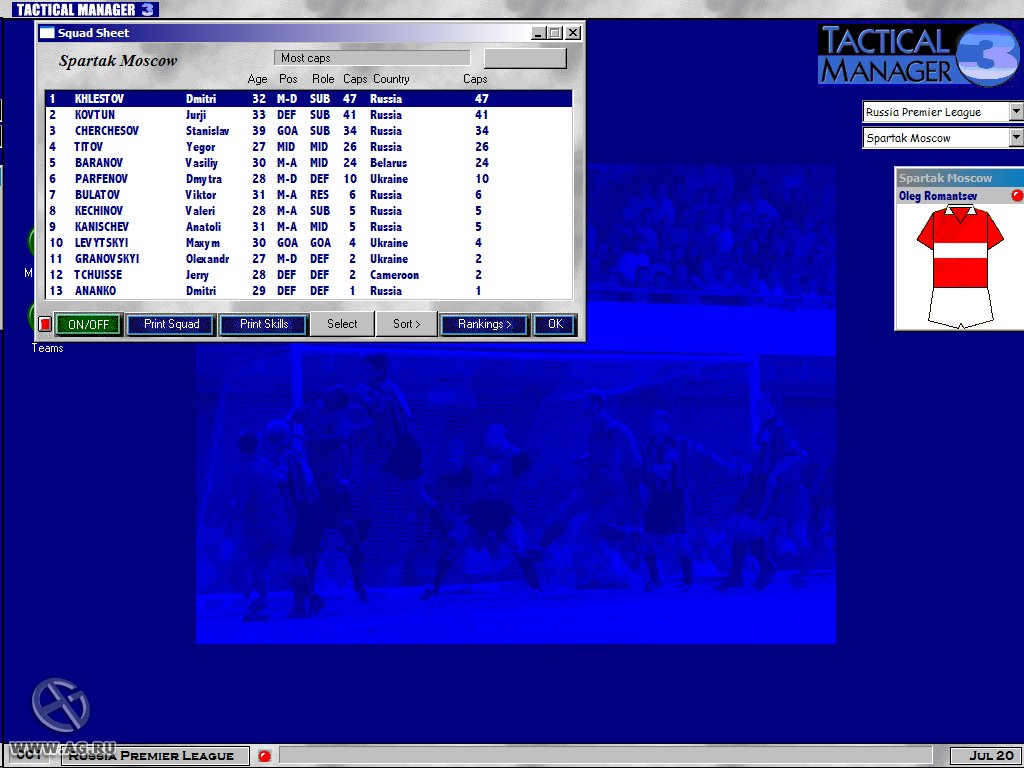This screenshot has width=1024, height=768.
Task: Click Belarus in the BARANOV row
Action: pyautogui.click(x=389, y=163)
